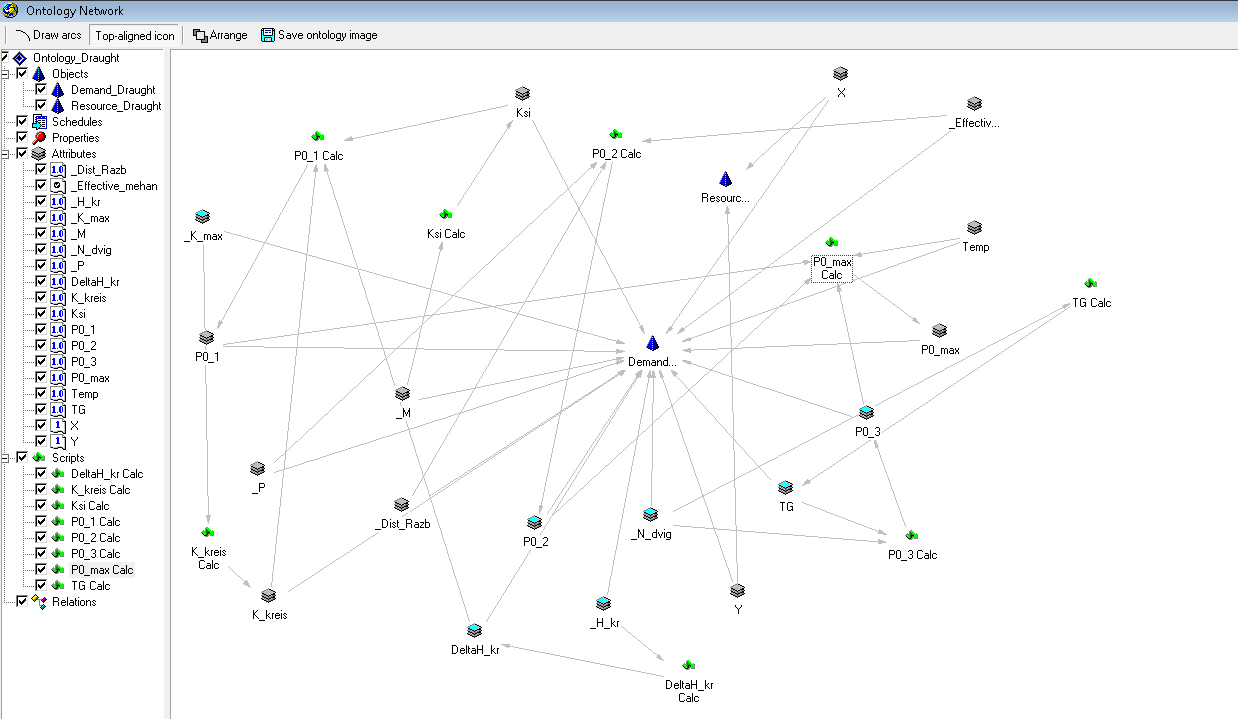This screenshot has width=1238, height=719.
Task: Select the P0_max Calc script node
Action: (x=832, y=243)
